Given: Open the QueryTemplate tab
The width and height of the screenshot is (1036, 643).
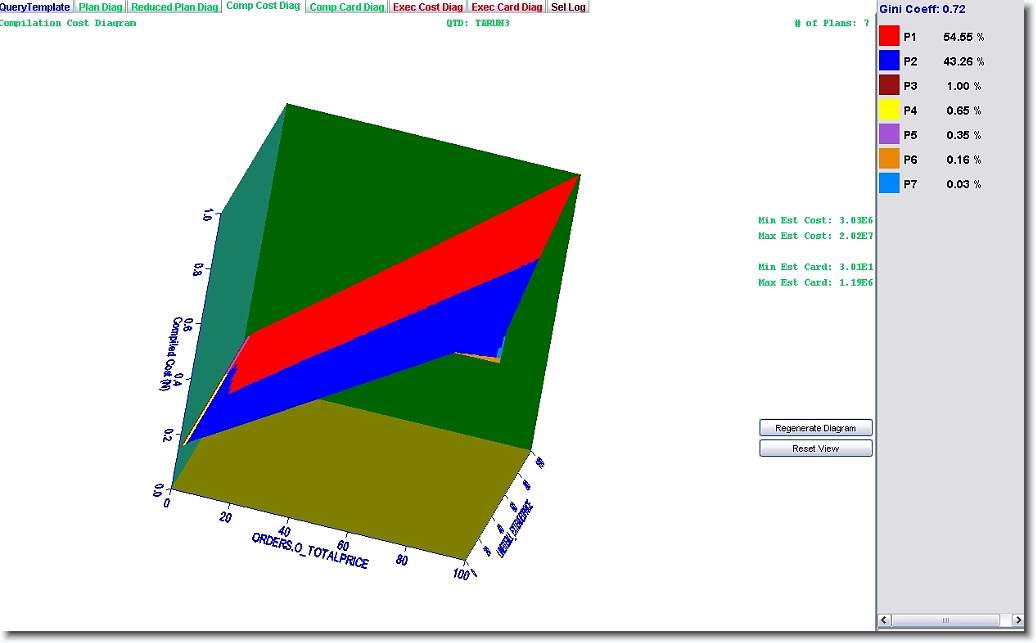Looking at the screenshot, I should tap(35, 7).
